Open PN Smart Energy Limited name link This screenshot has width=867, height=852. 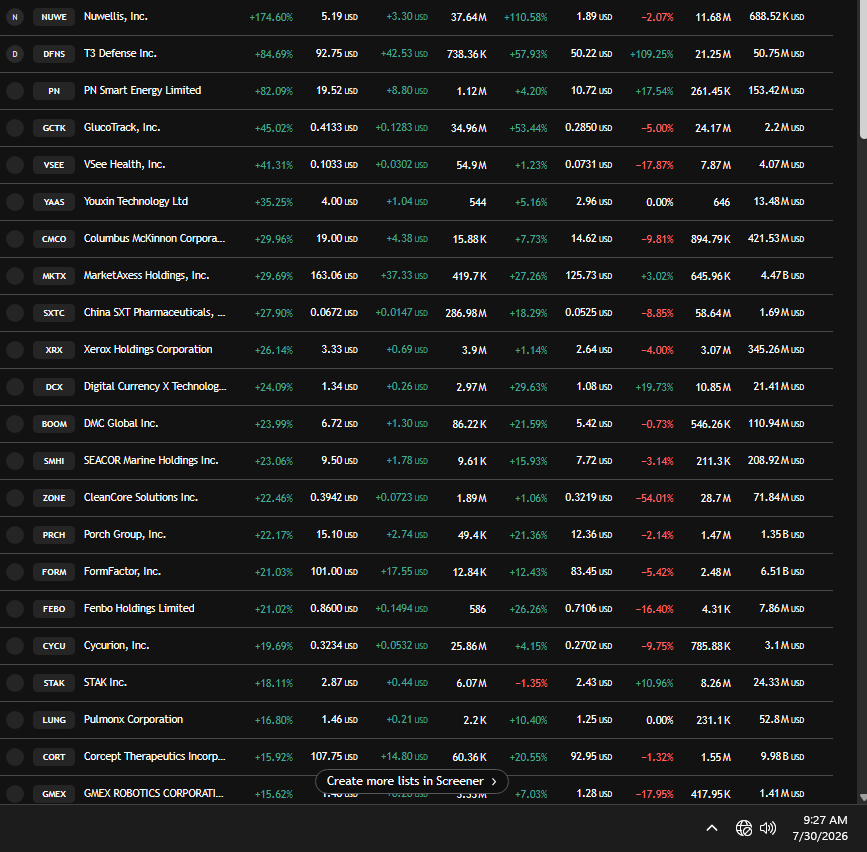(x=142, y=91)
